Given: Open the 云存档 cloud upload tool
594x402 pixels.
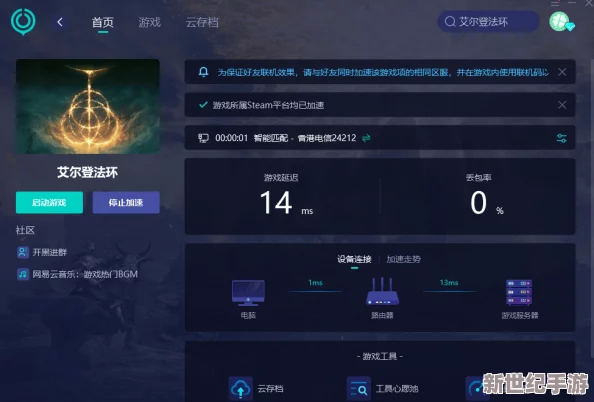Looking at the screenshot, I should click(x=241, y=388).
